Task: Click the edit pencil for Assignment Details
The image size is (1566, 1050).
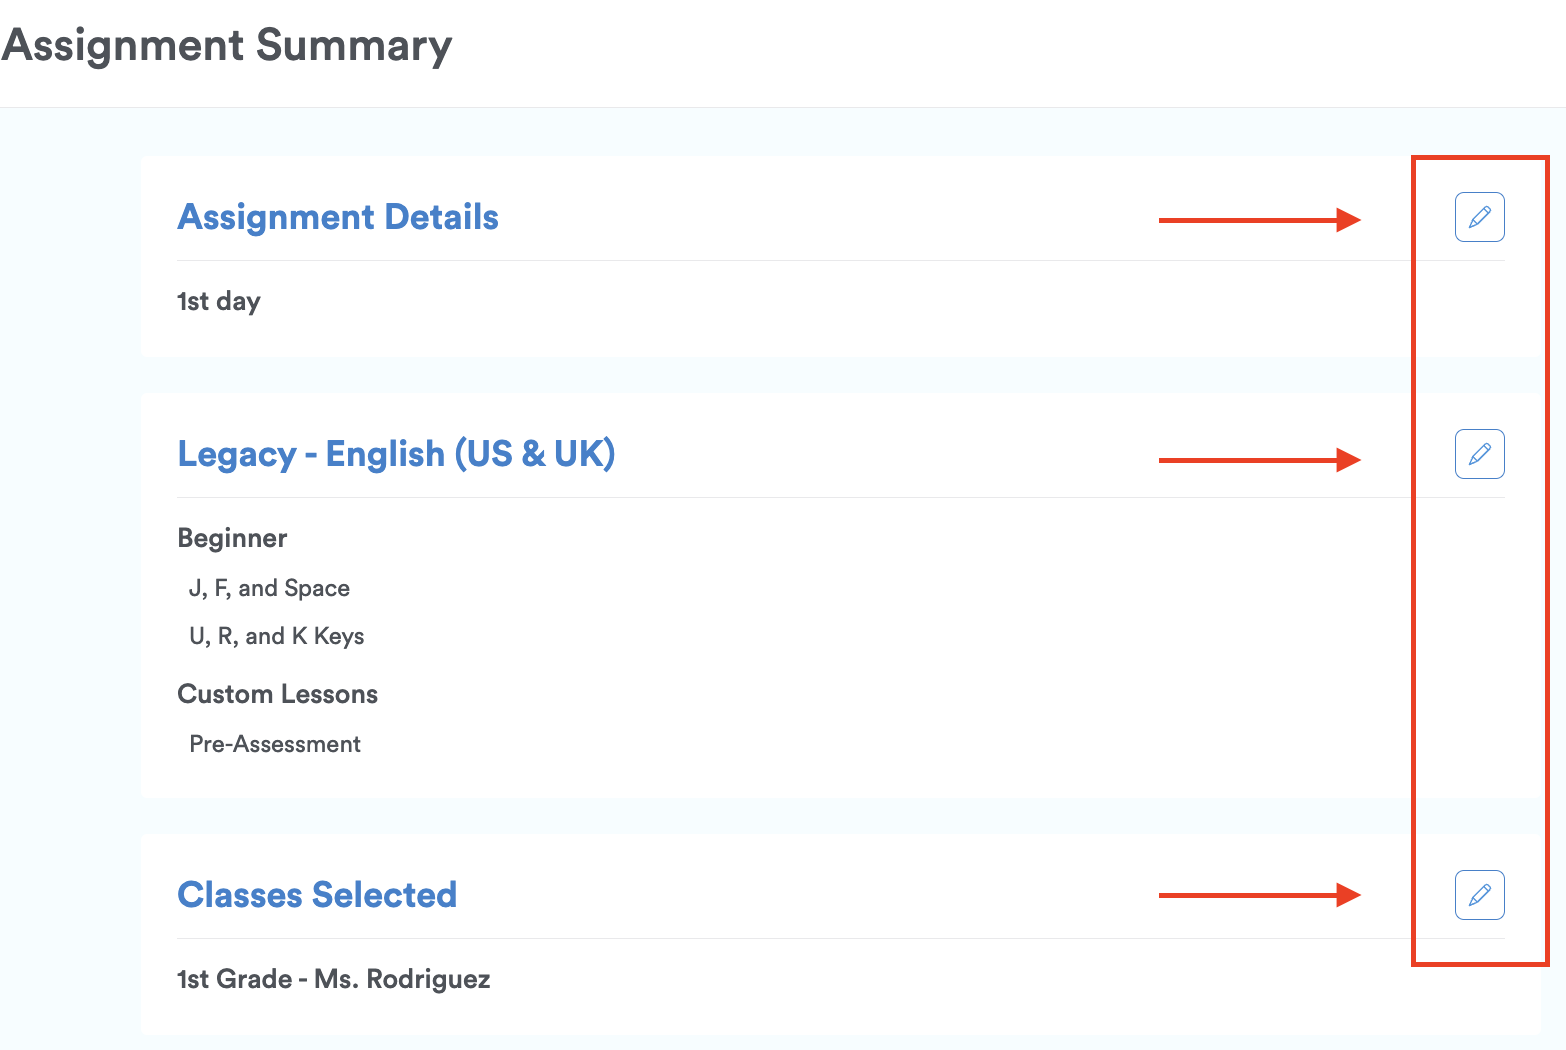Action: [1479, 217]
